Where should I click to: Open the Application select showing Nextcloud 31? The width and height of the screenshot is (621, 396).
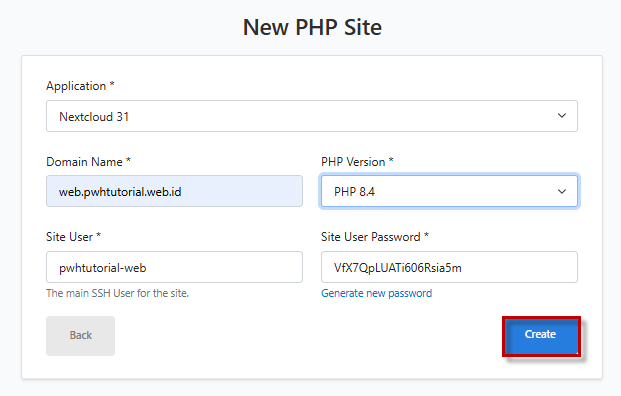tap(312, 116)
